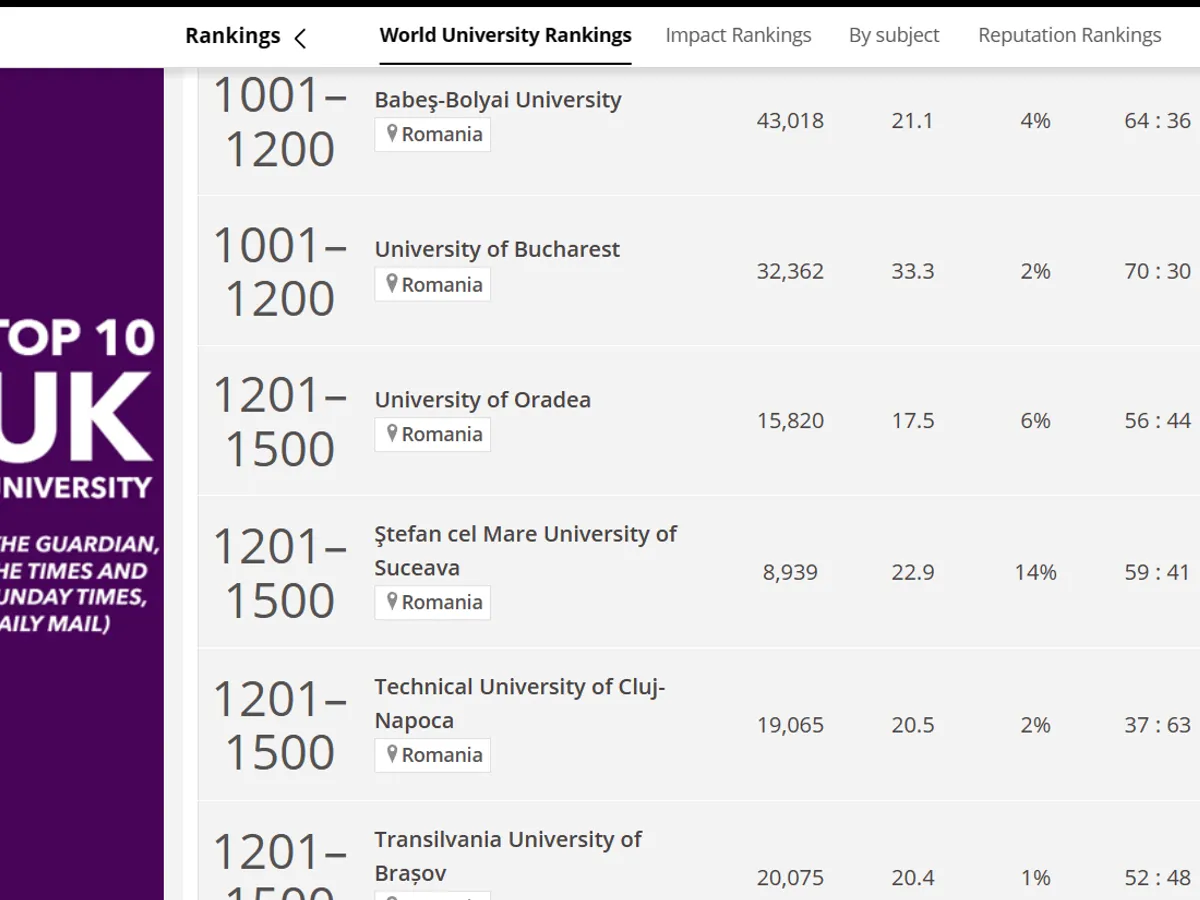Screen dimensions: 1200x900
Task: Click the Romania tag under University of Bucharest
Action: 442,285
